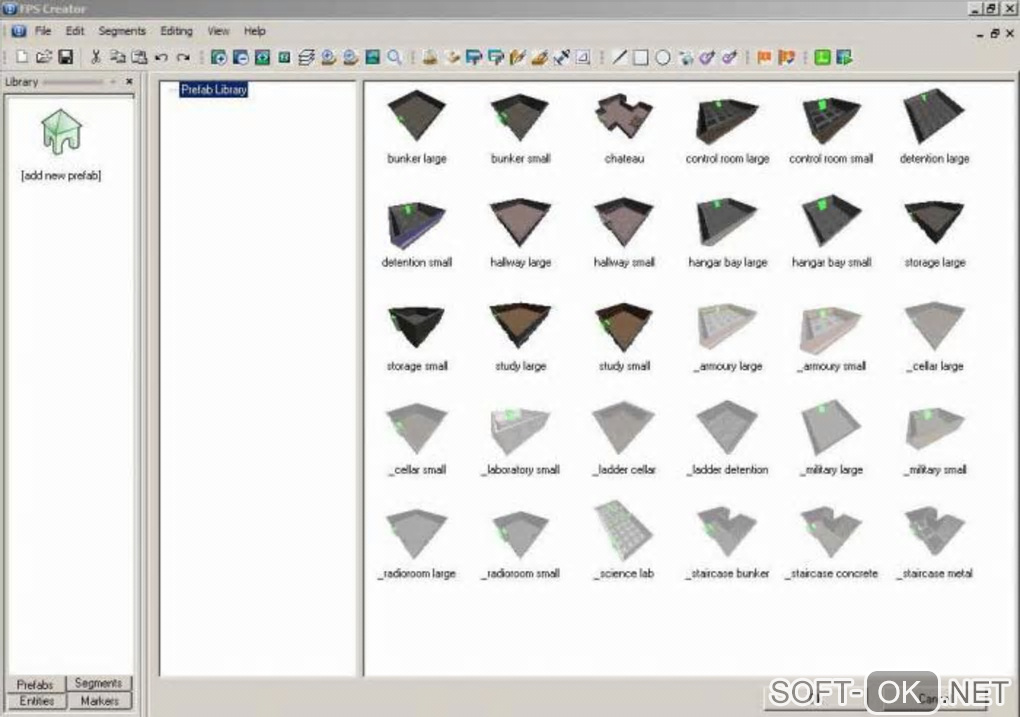Viewport: 1020px width, 717px height.
Task: Open the File menu
Action: 43,31
